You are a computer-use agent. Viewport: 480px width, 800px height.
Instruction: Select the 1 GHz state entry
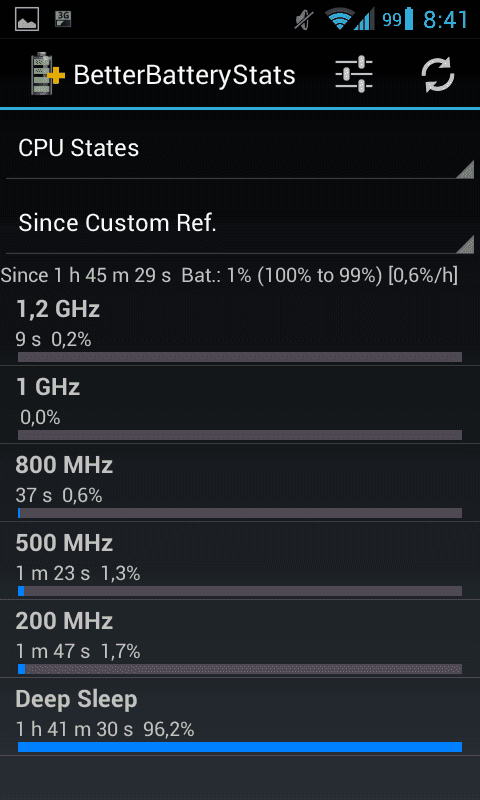(240, 405)
